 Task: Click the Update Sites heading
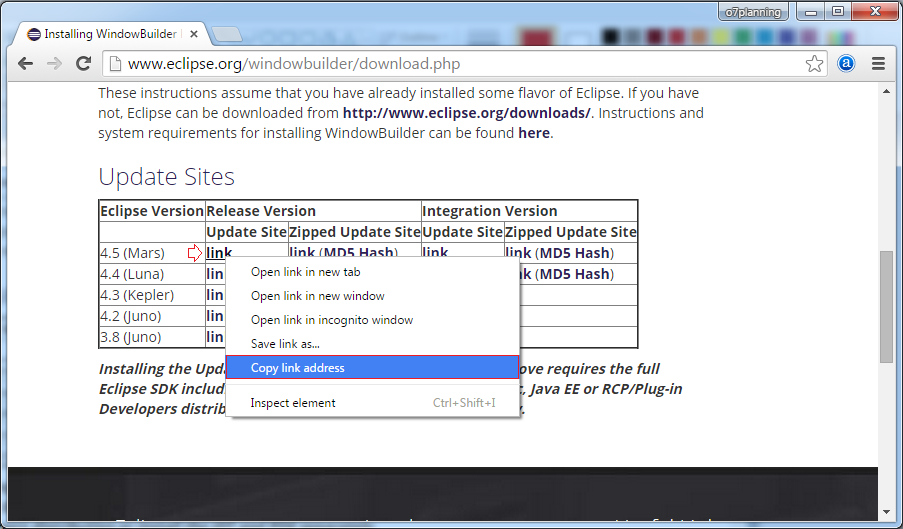pos(166,177)
